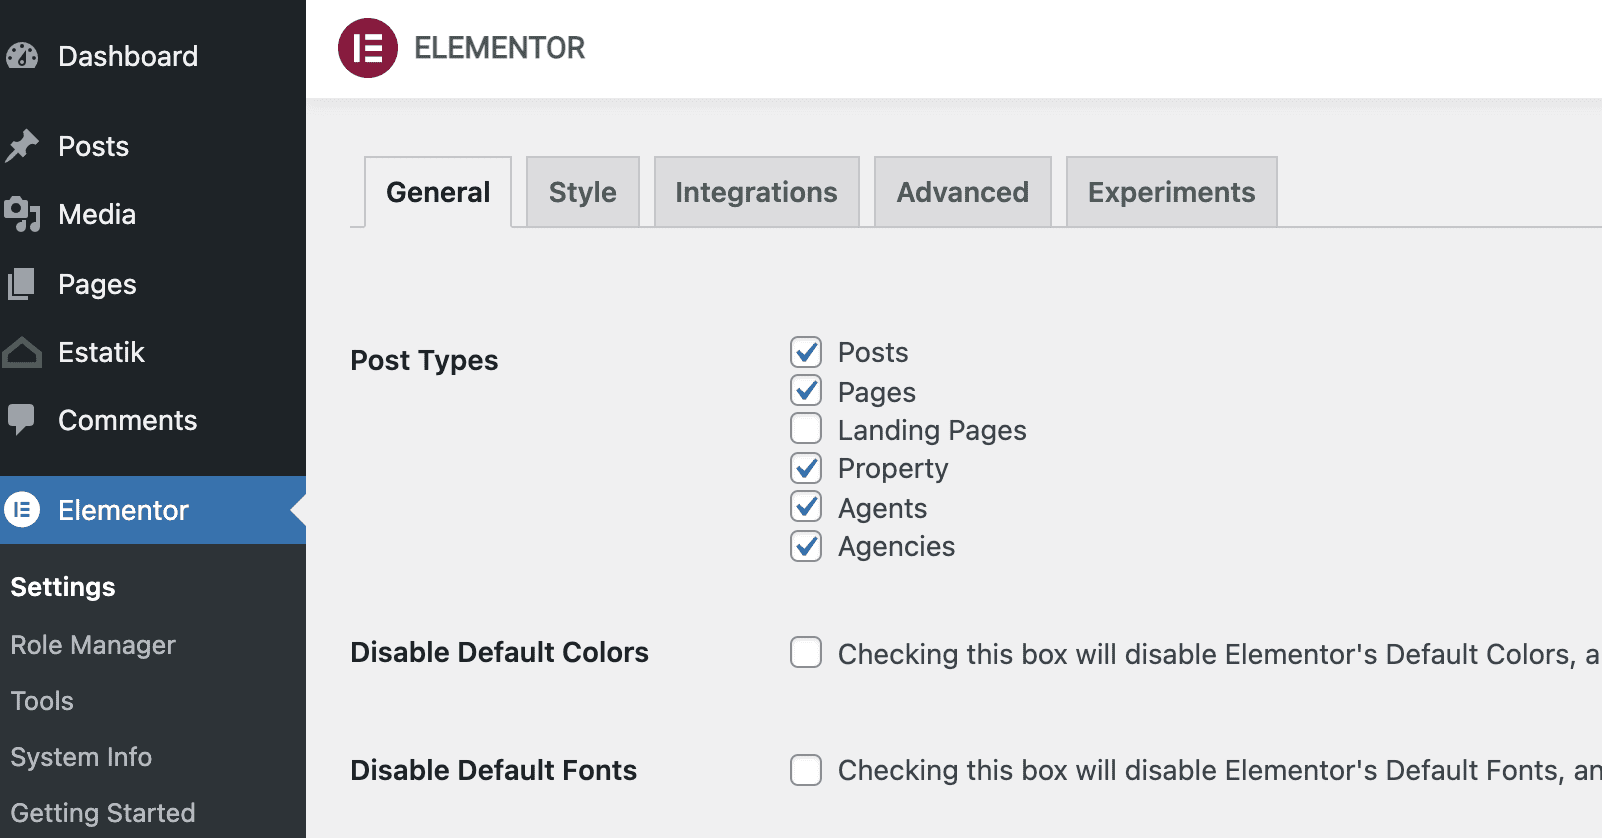Click the Default Colors description text

click(x=1219, y=654)
